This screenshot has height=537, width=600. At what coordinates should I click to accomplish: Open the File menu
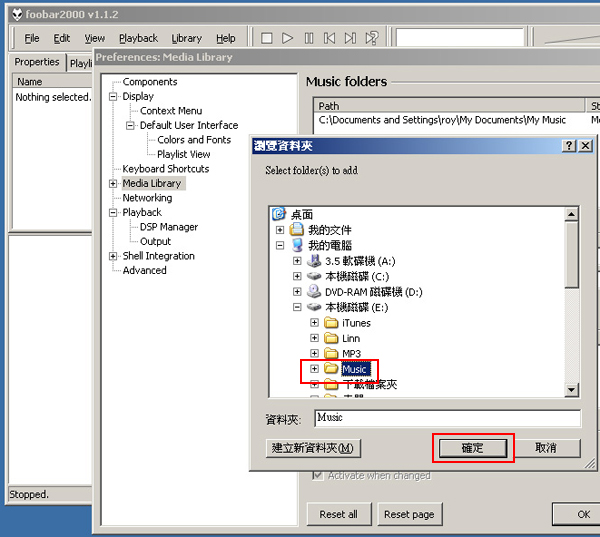(x=32, y=38)
